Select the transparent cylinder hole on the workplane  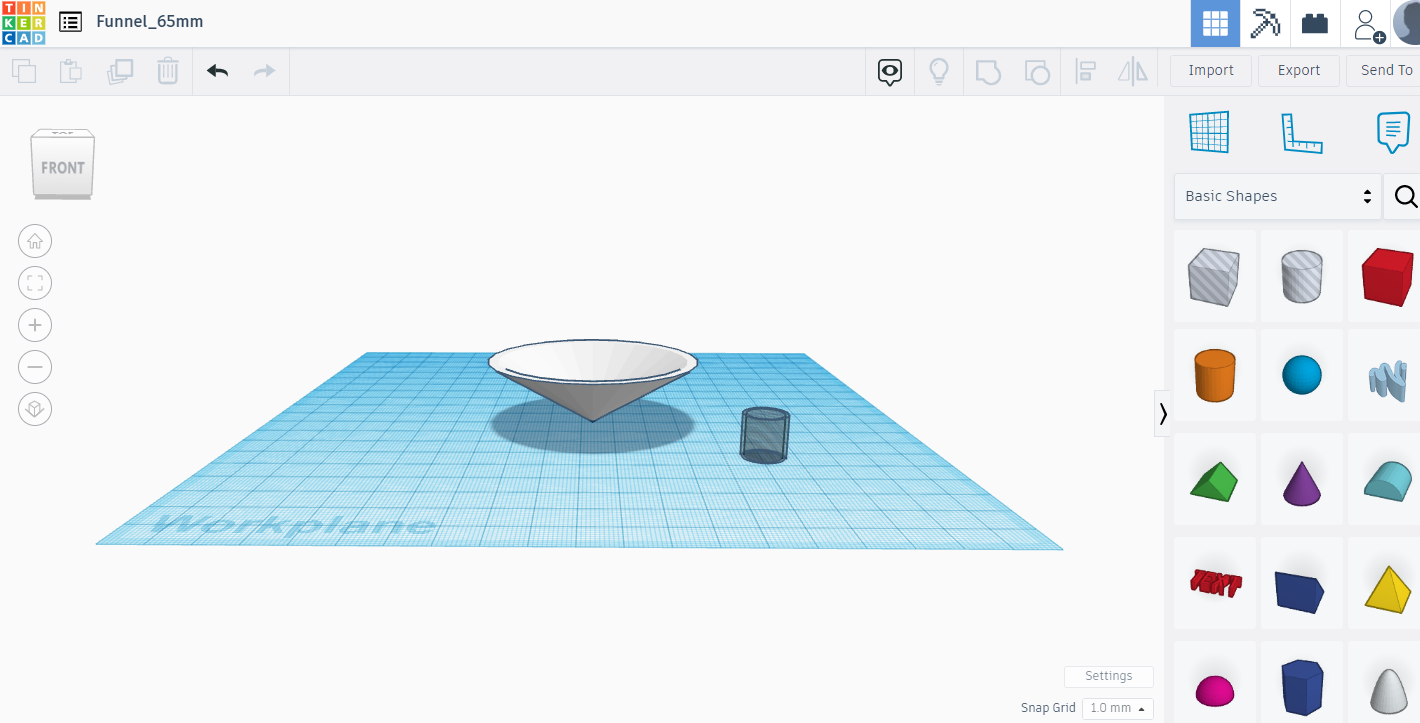[765, 435]
